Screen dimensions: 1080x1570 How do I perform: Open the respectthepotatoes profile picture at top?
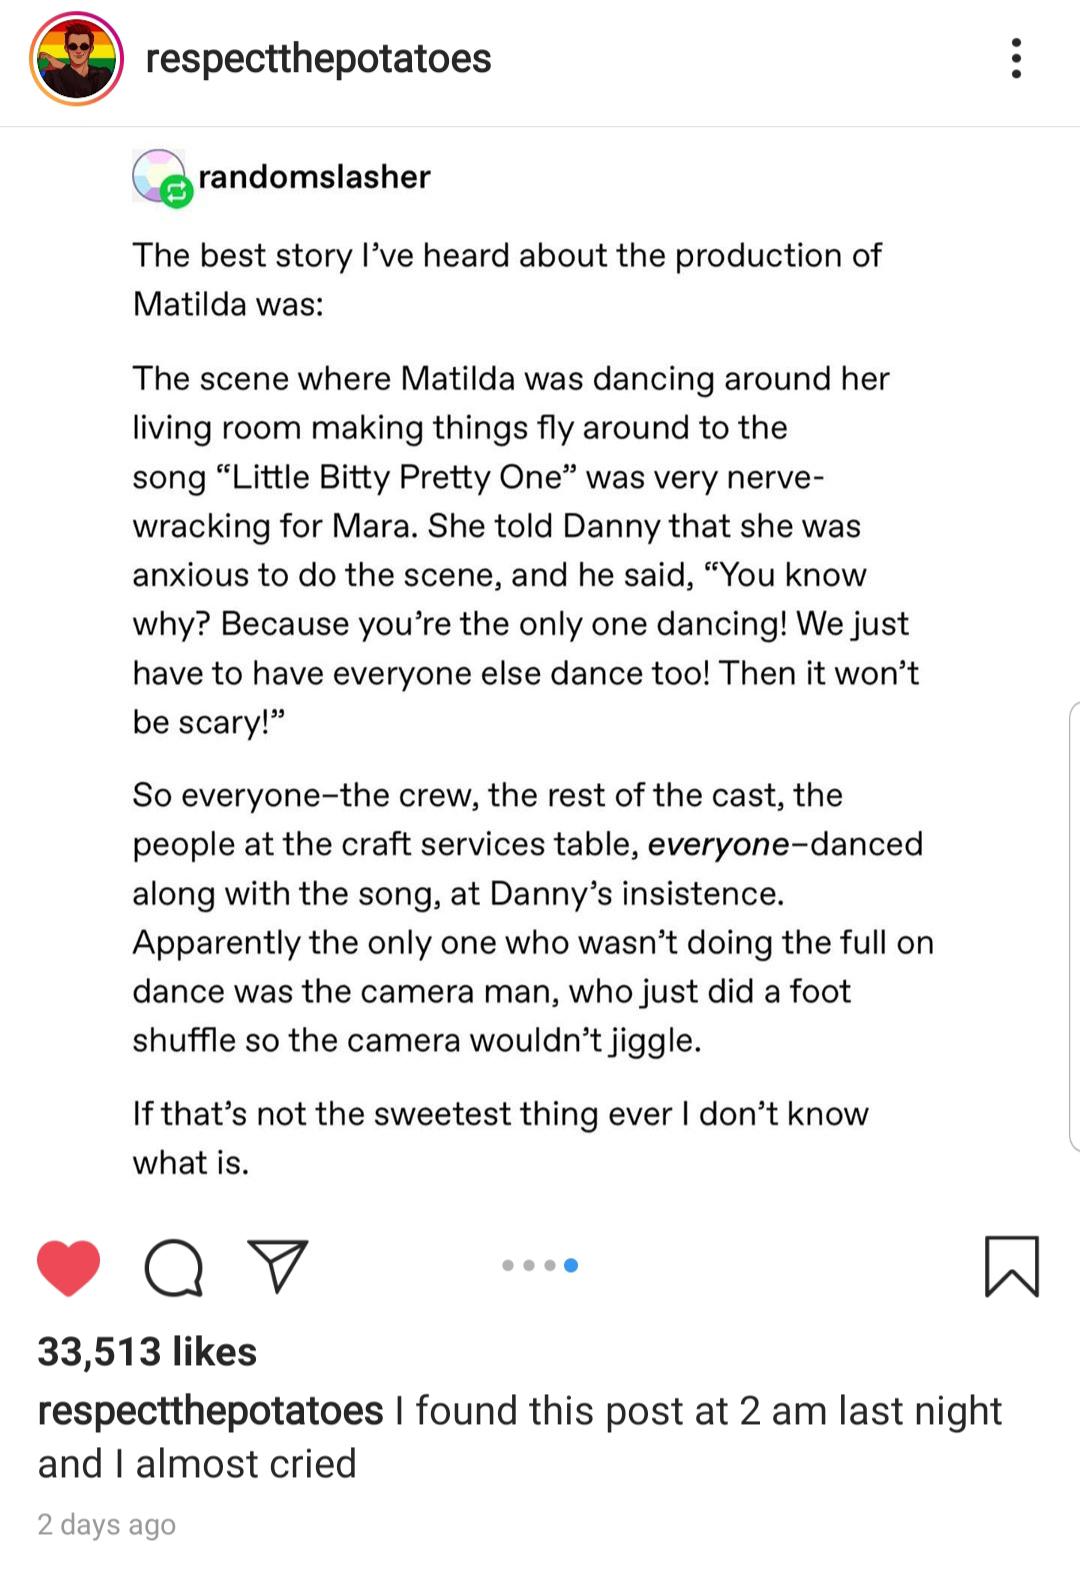point(77,59)
